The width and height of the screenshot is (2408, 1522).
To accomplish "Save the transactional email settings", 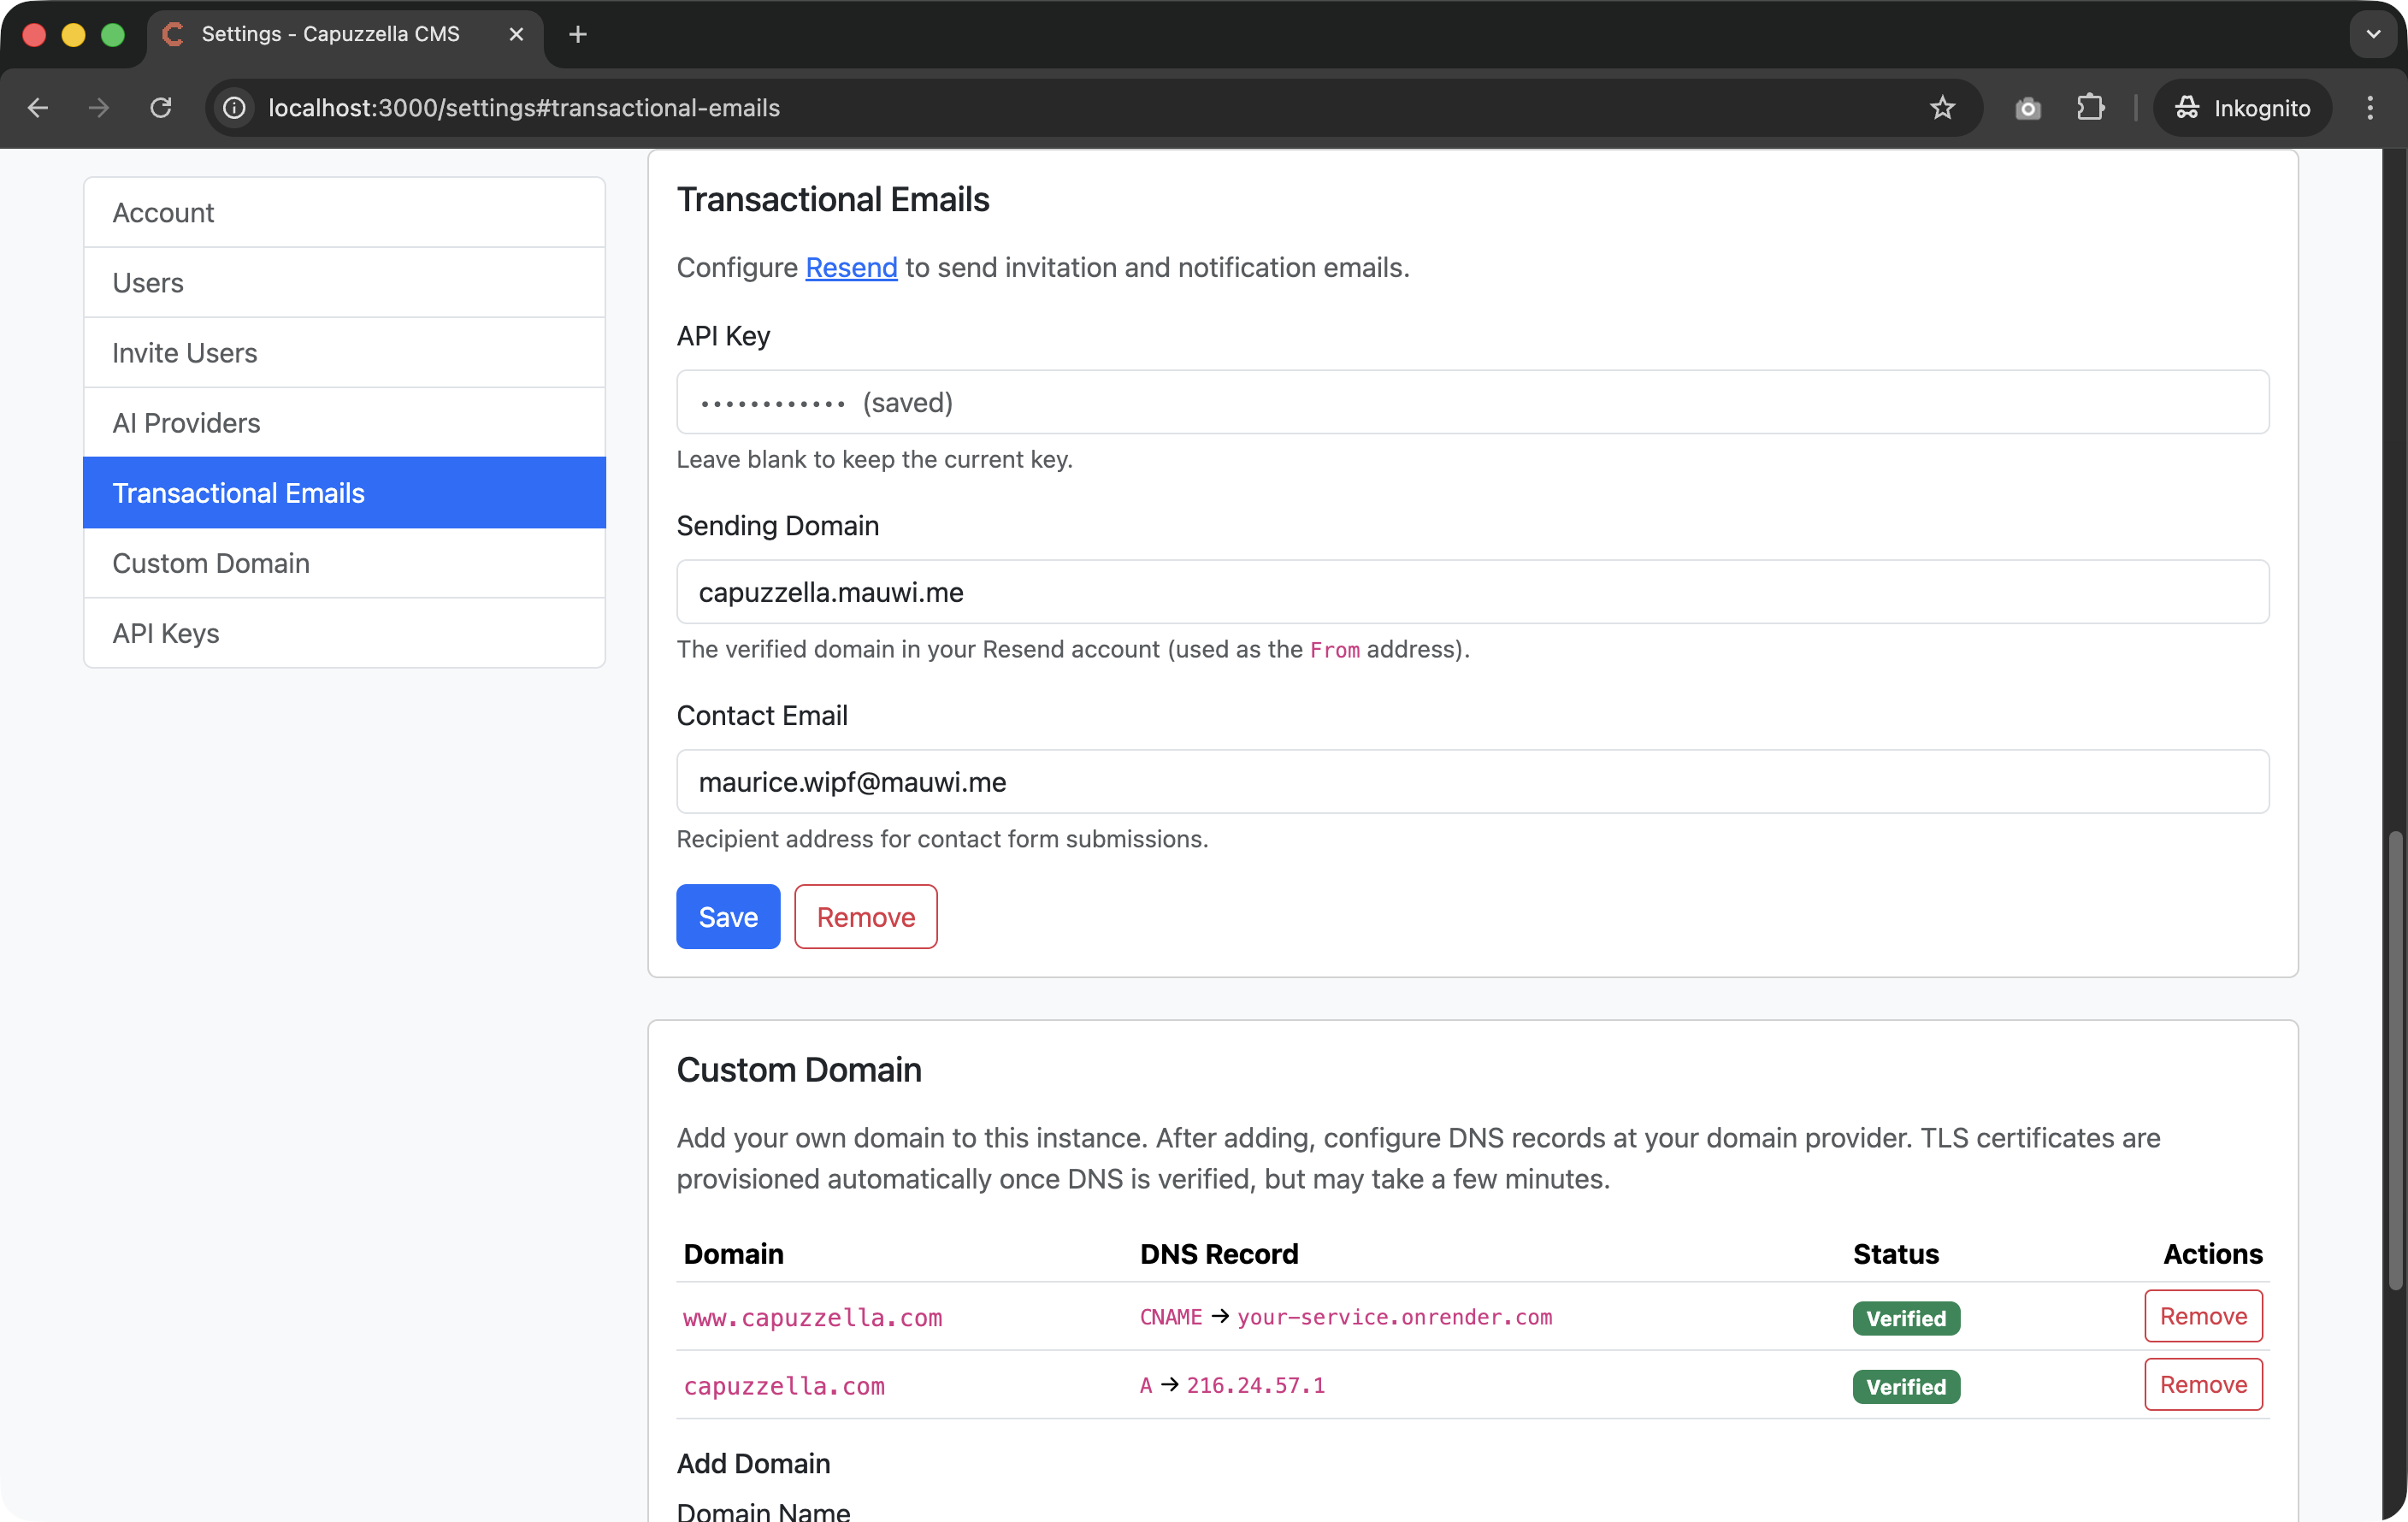I will 727,916.
